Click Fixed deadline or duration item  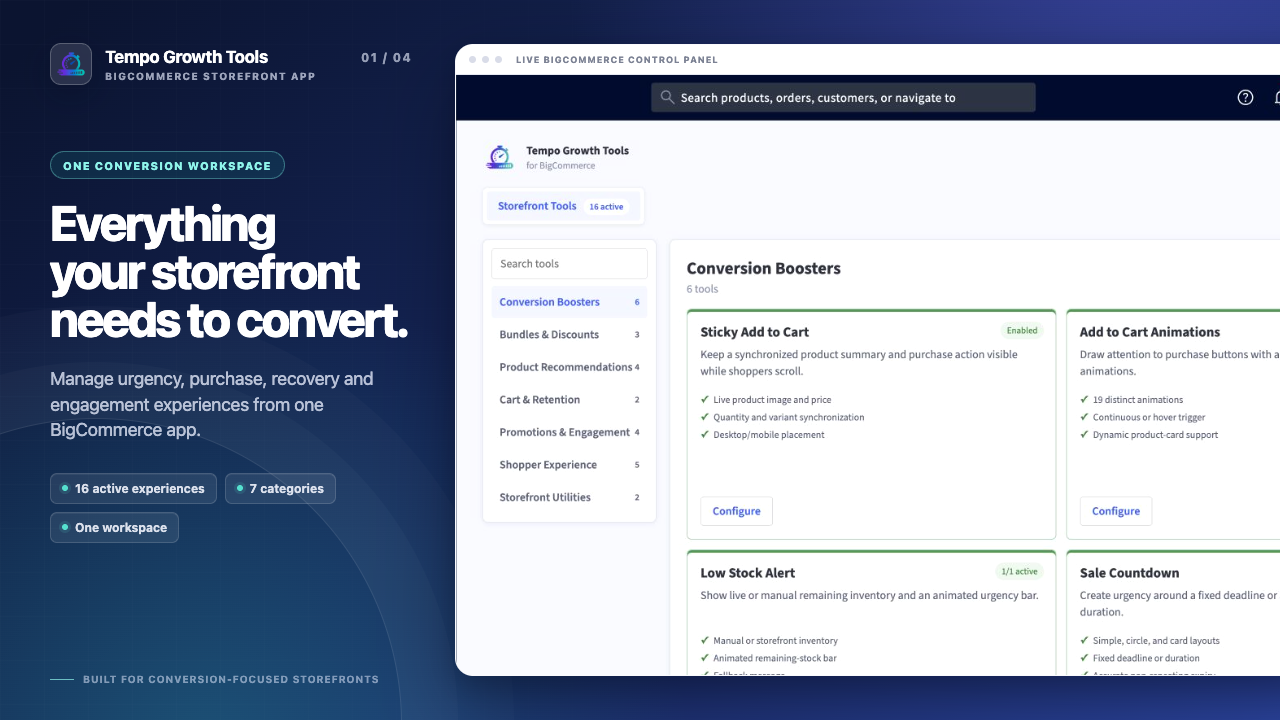pos(1140,659)
